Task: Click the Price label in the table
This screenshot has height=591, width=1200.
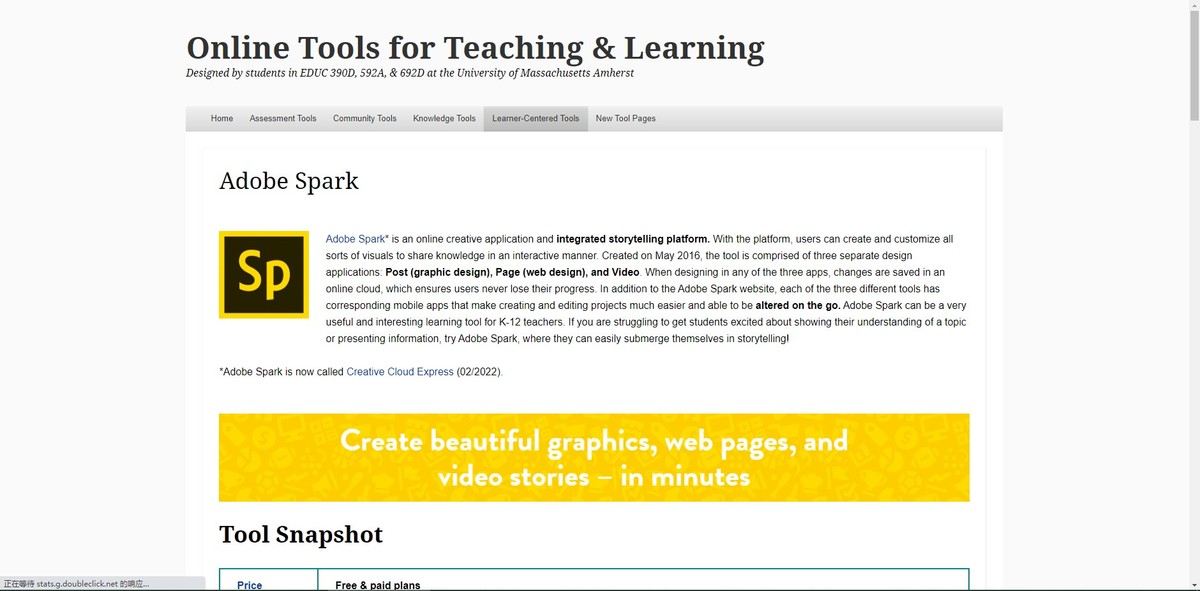Action: pos(250,585)
